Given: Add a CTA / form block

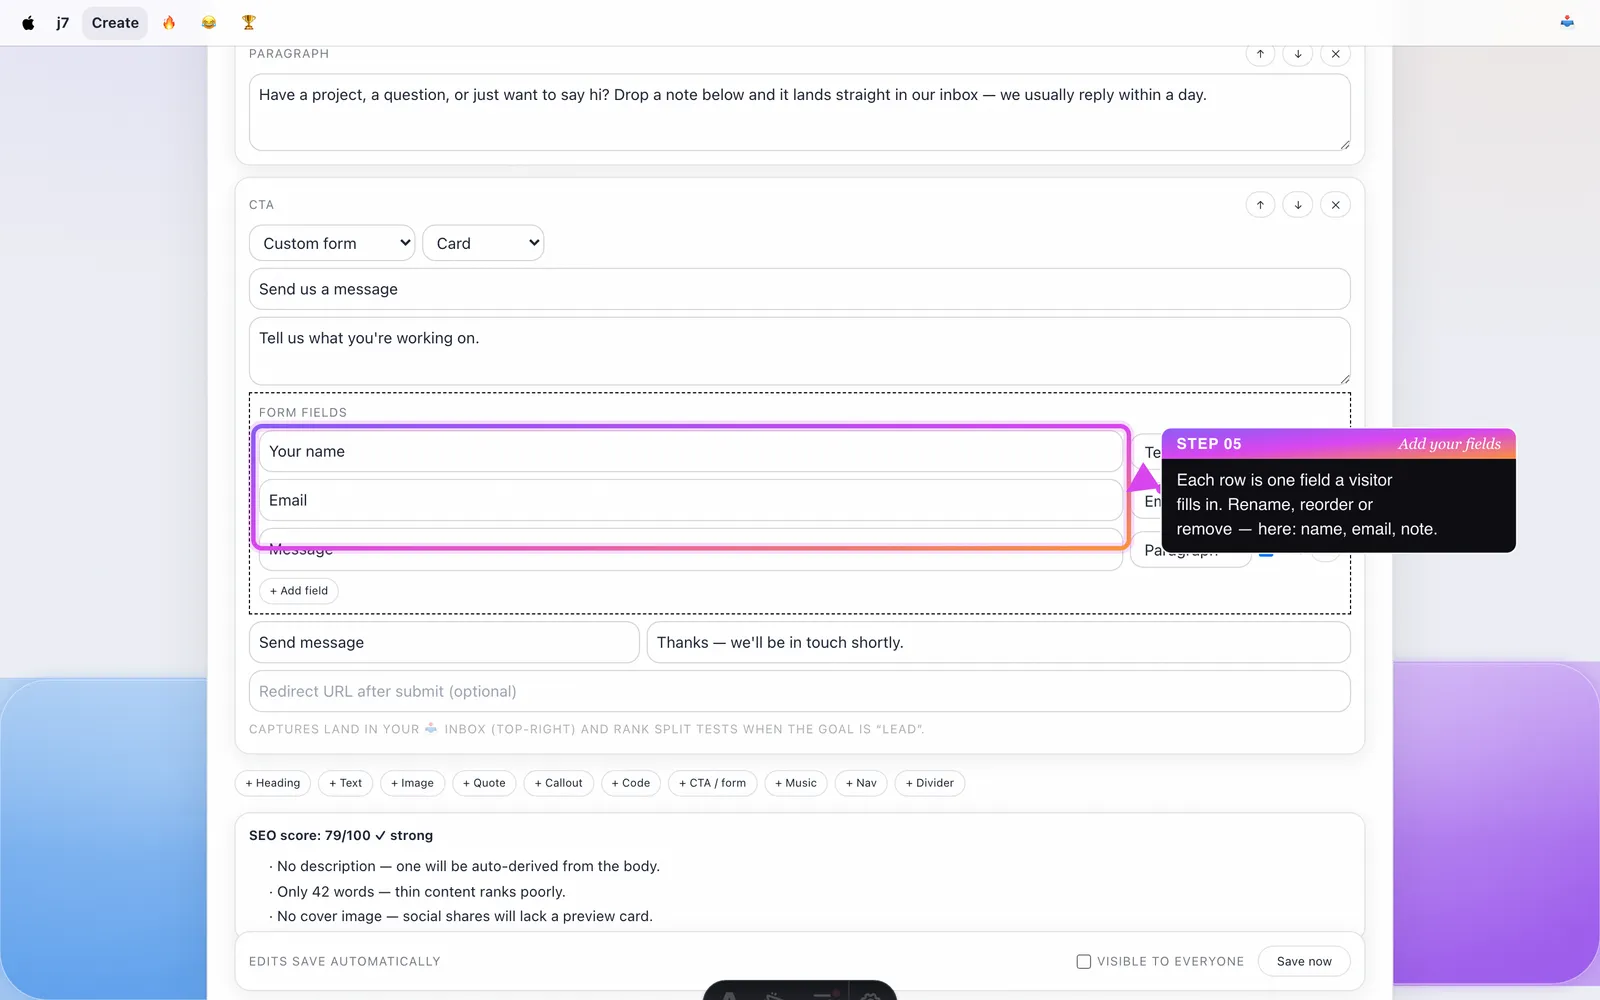Looking at the screenshot, I should pos(713,783).
